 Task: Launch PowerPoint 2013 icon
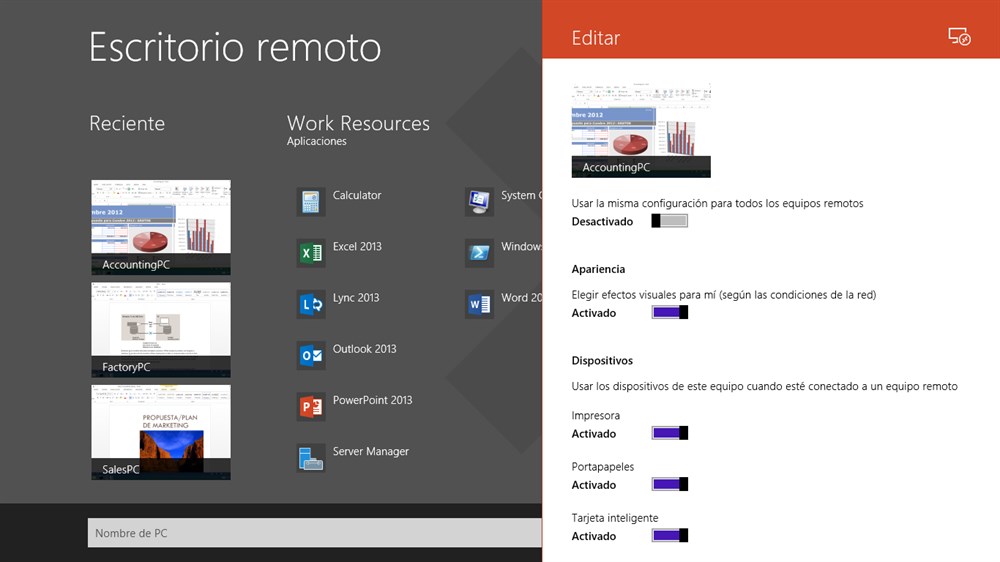pos(311,406)
